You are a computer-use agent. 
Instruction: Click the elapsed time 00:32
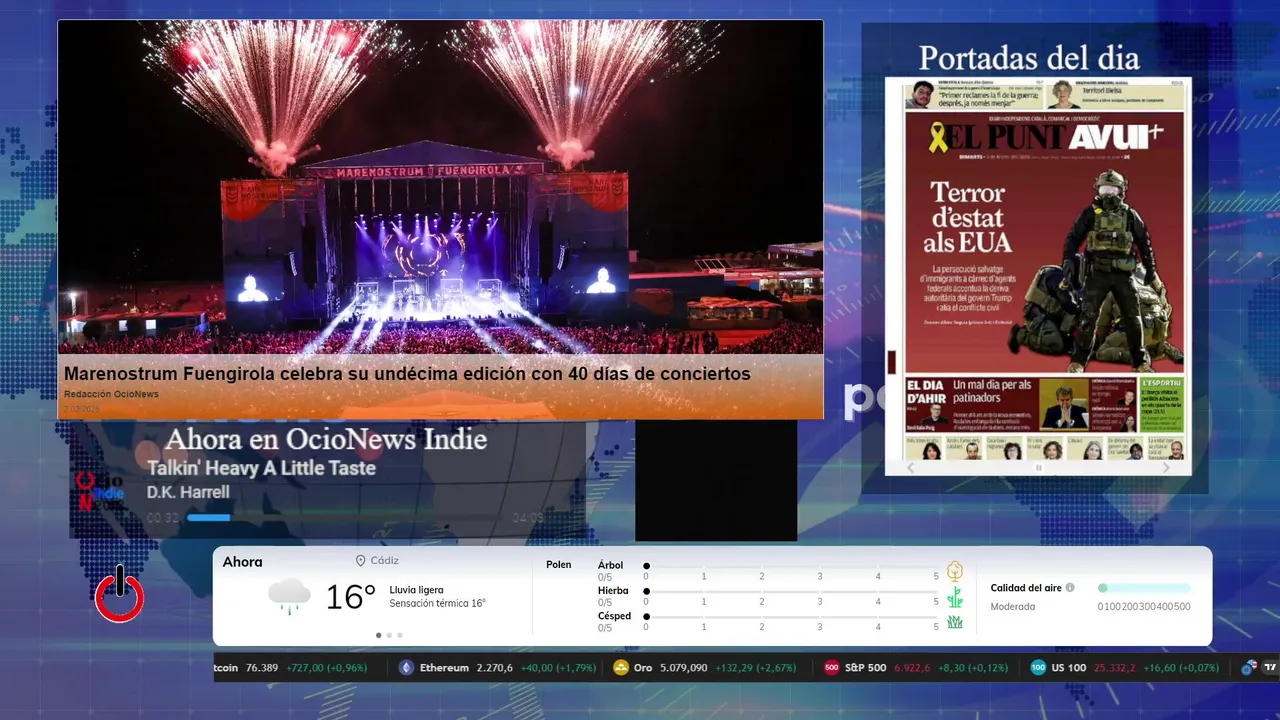[x=163, y=517]
